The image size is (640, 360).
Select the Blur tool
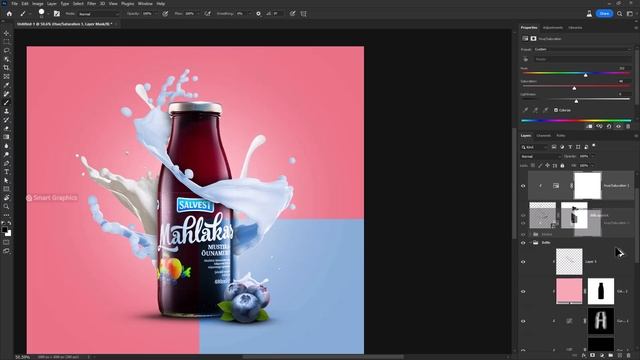click(x=6, y=146)
